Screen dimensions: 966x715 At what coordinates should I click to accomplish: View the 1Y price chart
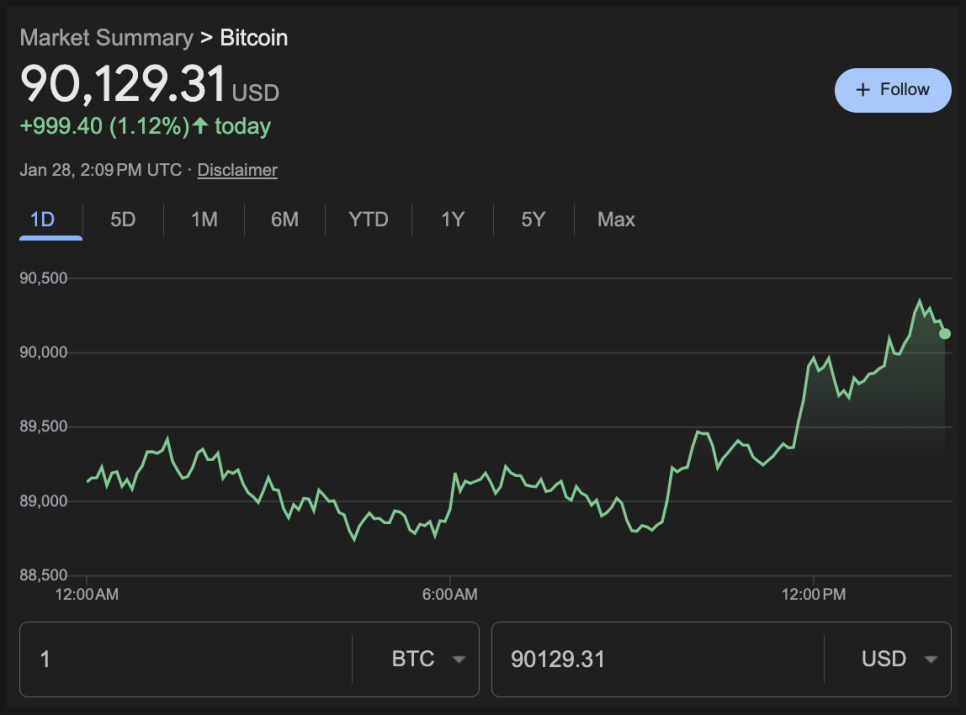click(x=453, y=219)
